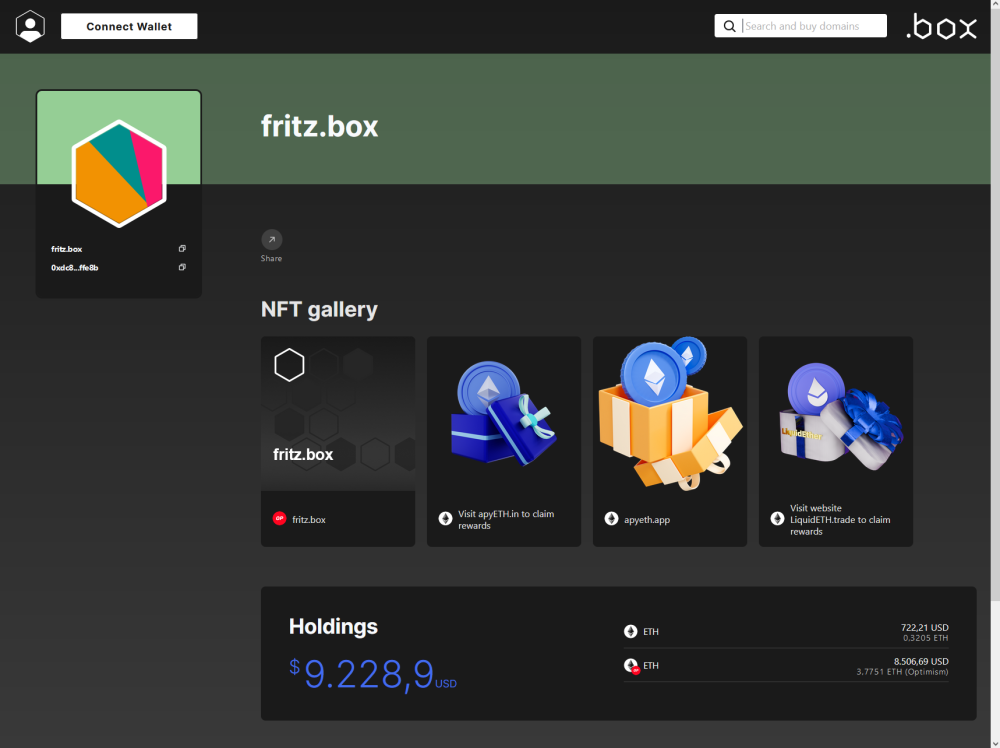Click the 'Visit apyETH.in to claim rewards' caption
The height and width of the screenshot is (748, 1000).
[x=506, y=520]
